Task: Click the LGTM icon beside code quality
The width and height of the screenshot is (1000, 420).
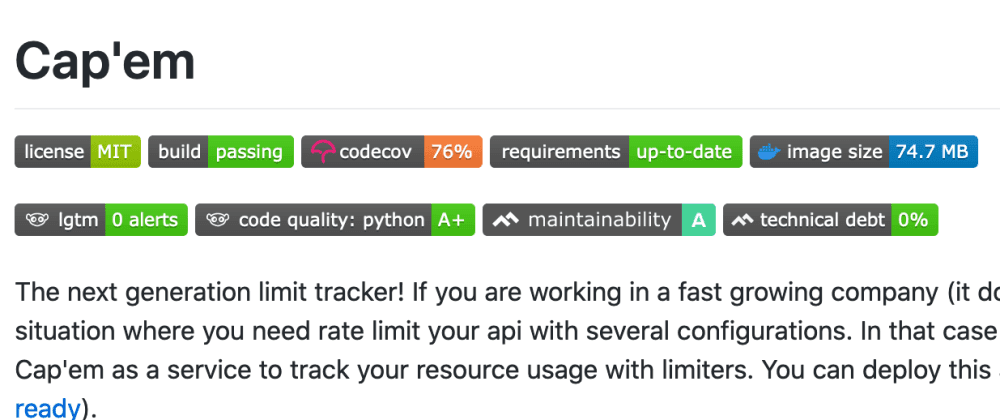Action: [x=217, y=220]
